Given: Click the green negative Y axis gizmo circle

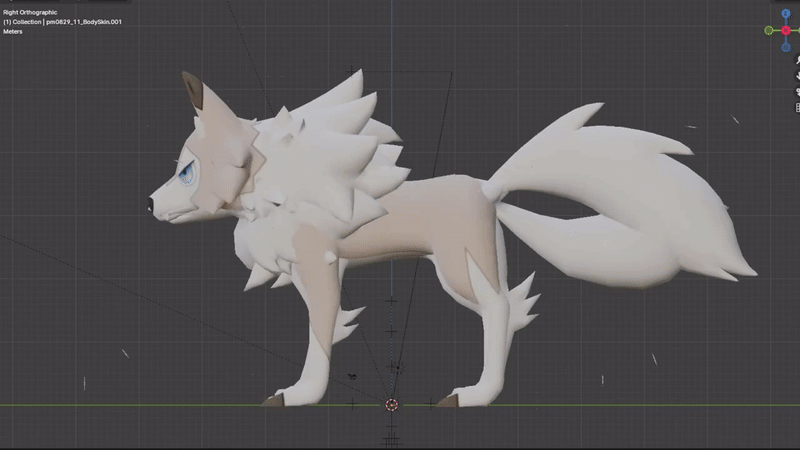Looking at the screenshot, I should (768, 30).
